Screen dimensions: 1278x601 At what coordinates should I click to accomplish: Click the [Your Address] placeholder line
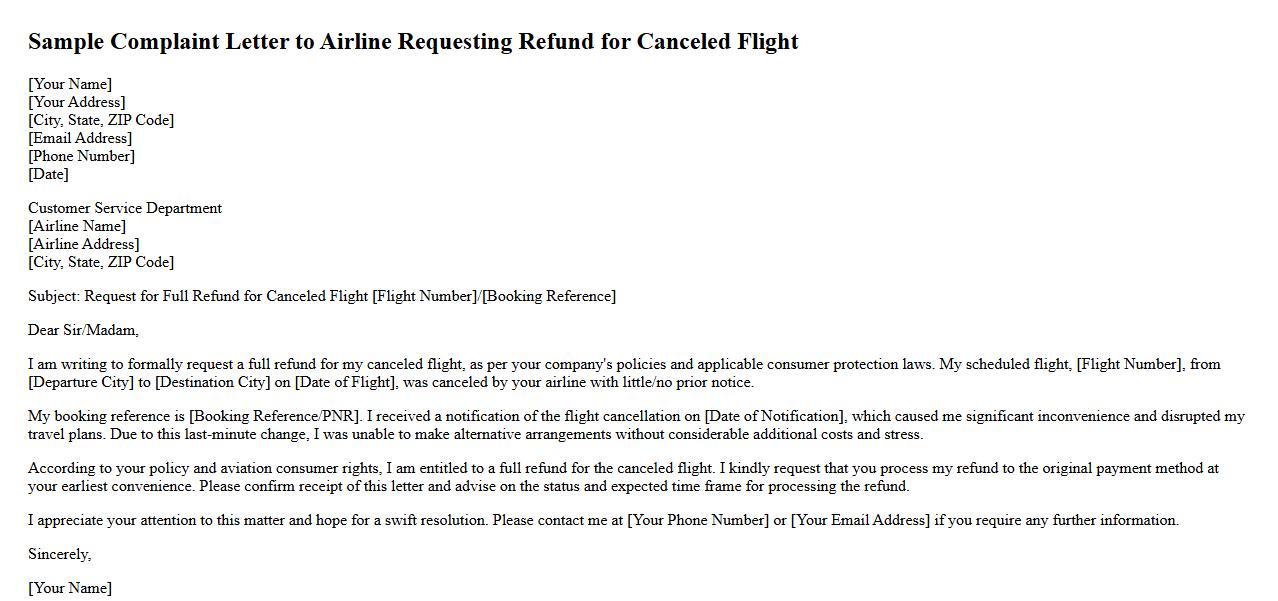[x=76, y=102]
